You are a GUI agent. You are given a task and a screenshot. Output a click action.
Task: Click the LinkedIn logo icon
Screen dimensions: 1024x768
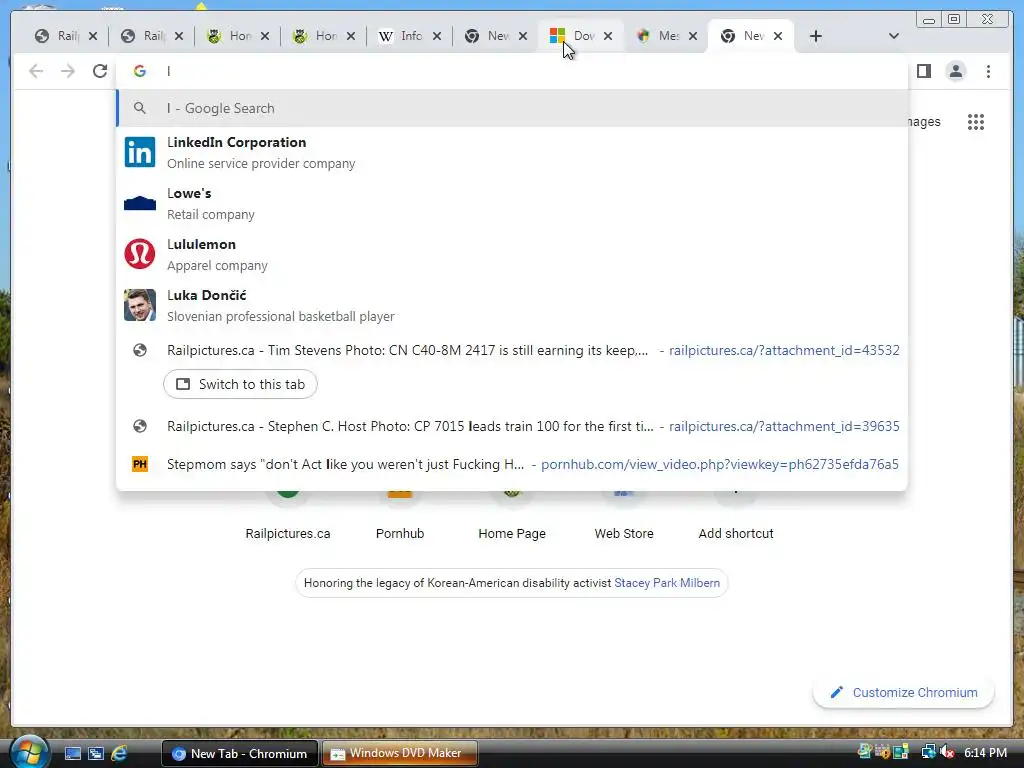140,152
